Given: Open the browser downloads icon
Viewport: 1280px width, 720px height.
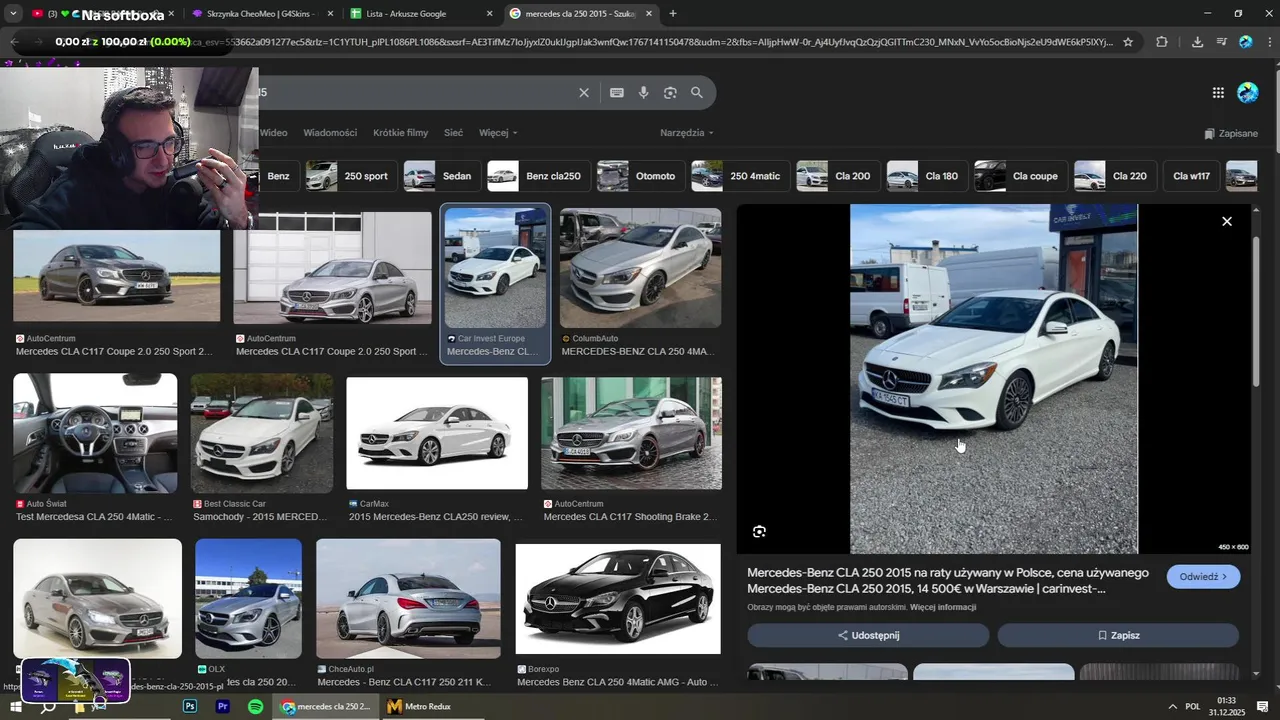Looking at the screenshot, I should (x=1197, y=42).
